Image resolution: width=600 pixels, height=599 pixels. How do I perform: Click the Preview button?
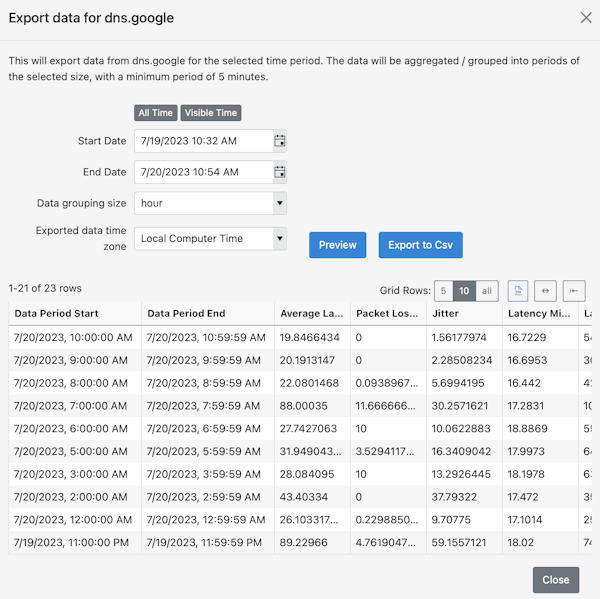337,245
